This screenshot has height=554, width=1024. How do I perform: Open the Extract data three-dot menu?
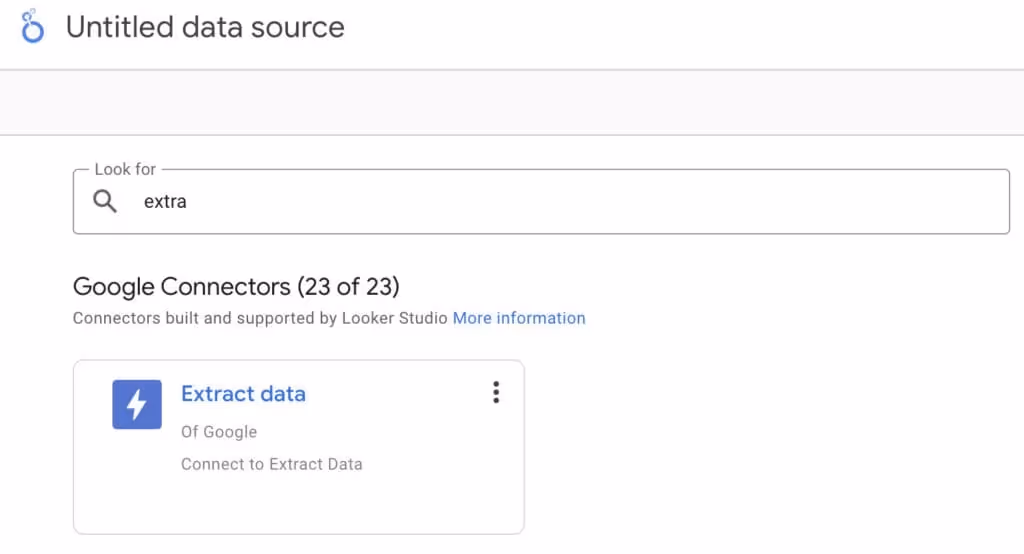point(496,392)
